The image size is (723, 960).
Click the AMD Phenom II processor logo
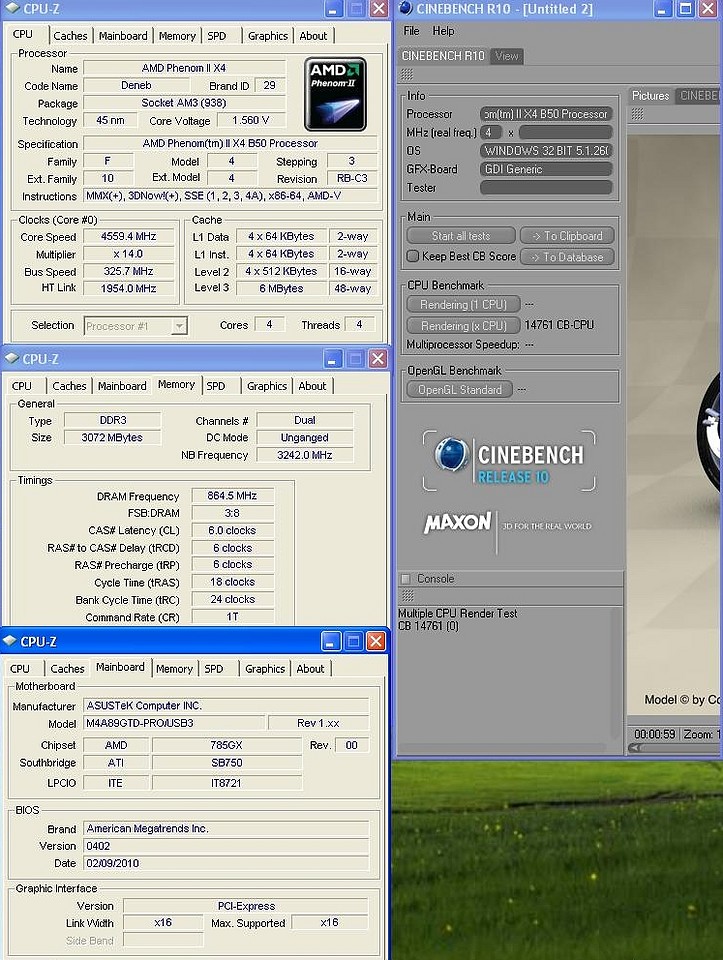click(335, 93)
